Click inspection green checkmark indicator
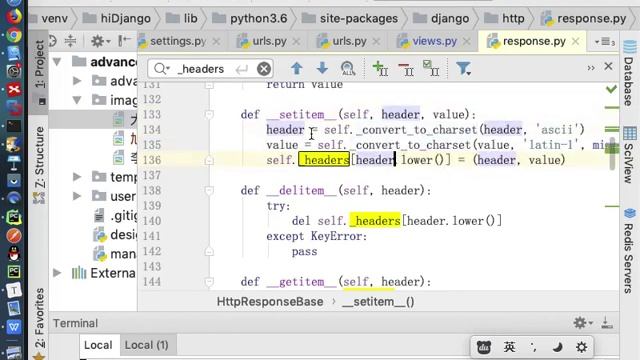The height and width of the screenshot is (360, 640). point(611,89)
